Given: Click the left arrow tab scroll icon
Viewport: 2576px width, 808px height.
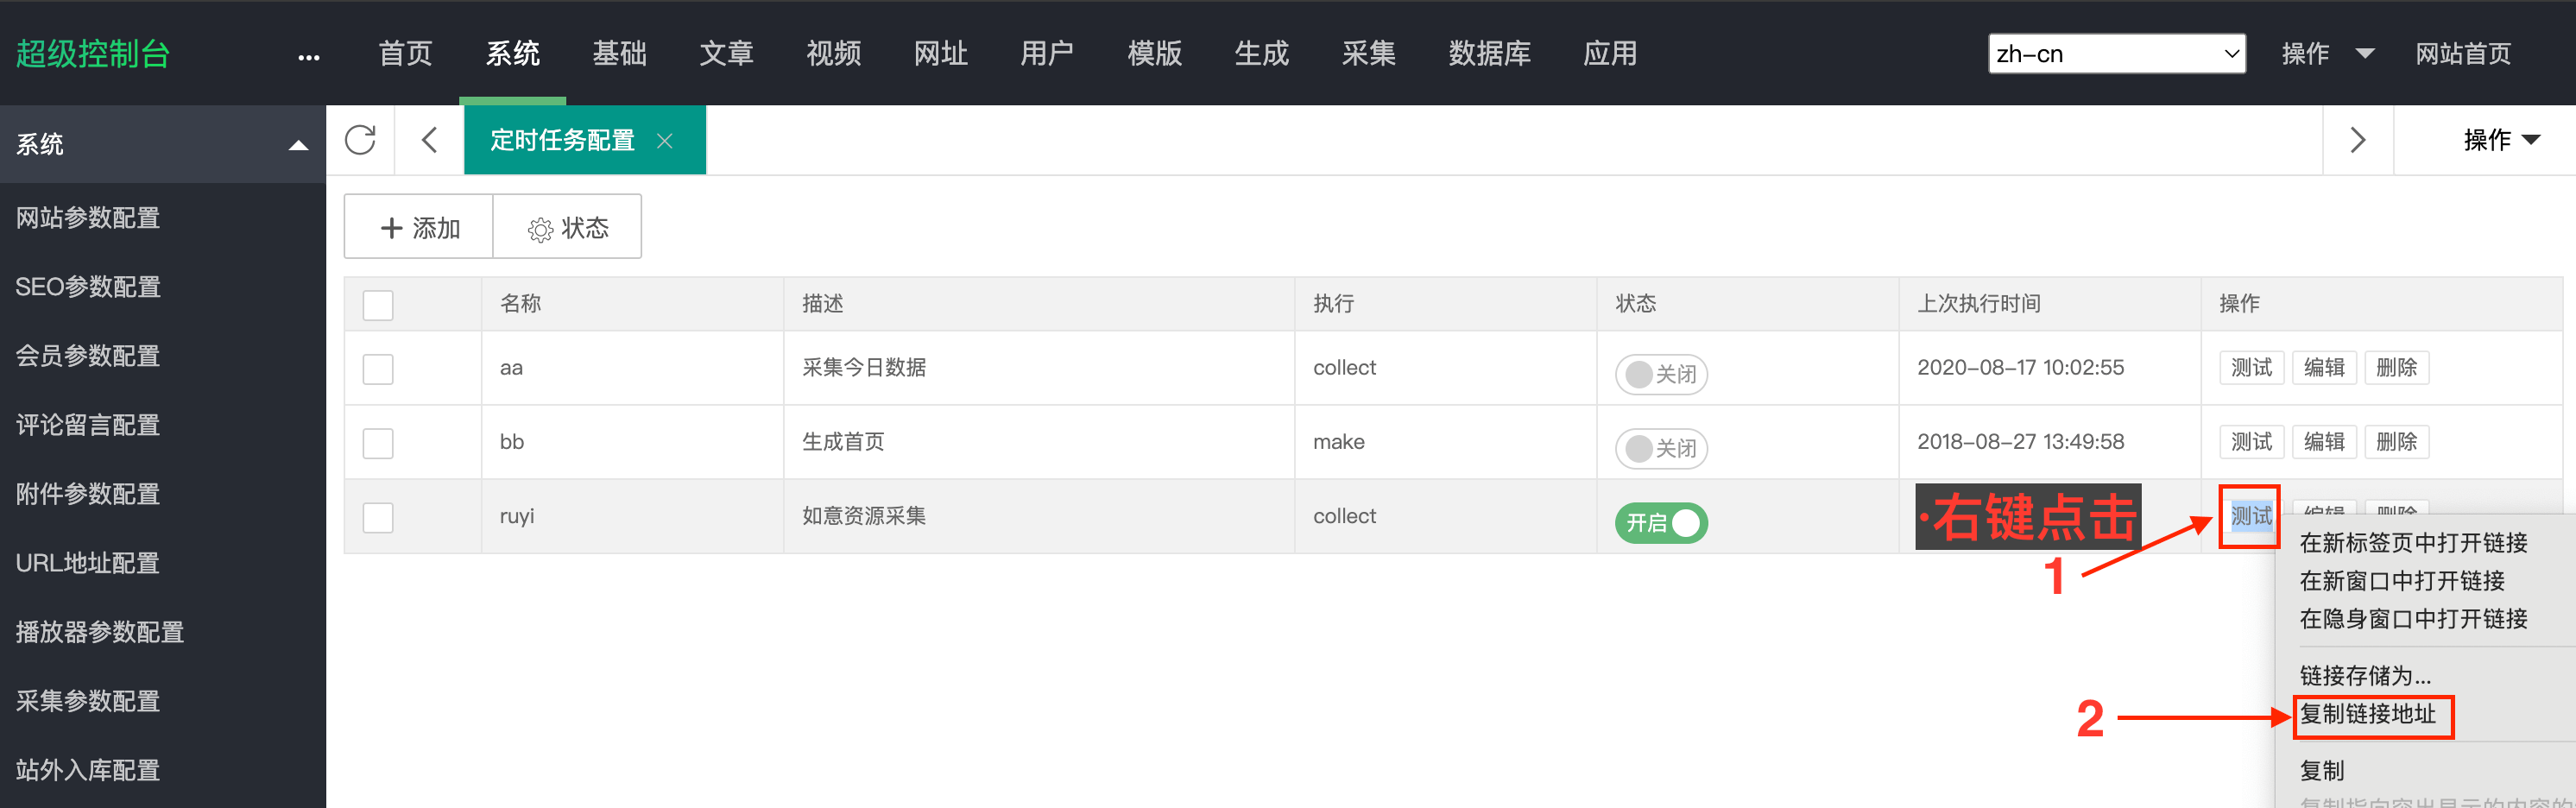Looking at the screenshot, I should coord(430,140).
